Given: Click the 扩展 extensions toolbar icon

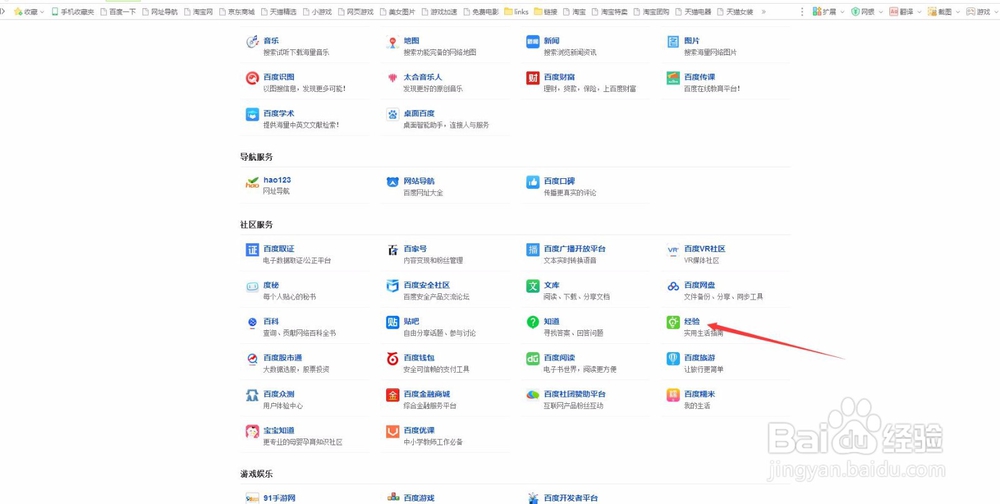Looking at the screenshot, I should (x=816, y=11).
